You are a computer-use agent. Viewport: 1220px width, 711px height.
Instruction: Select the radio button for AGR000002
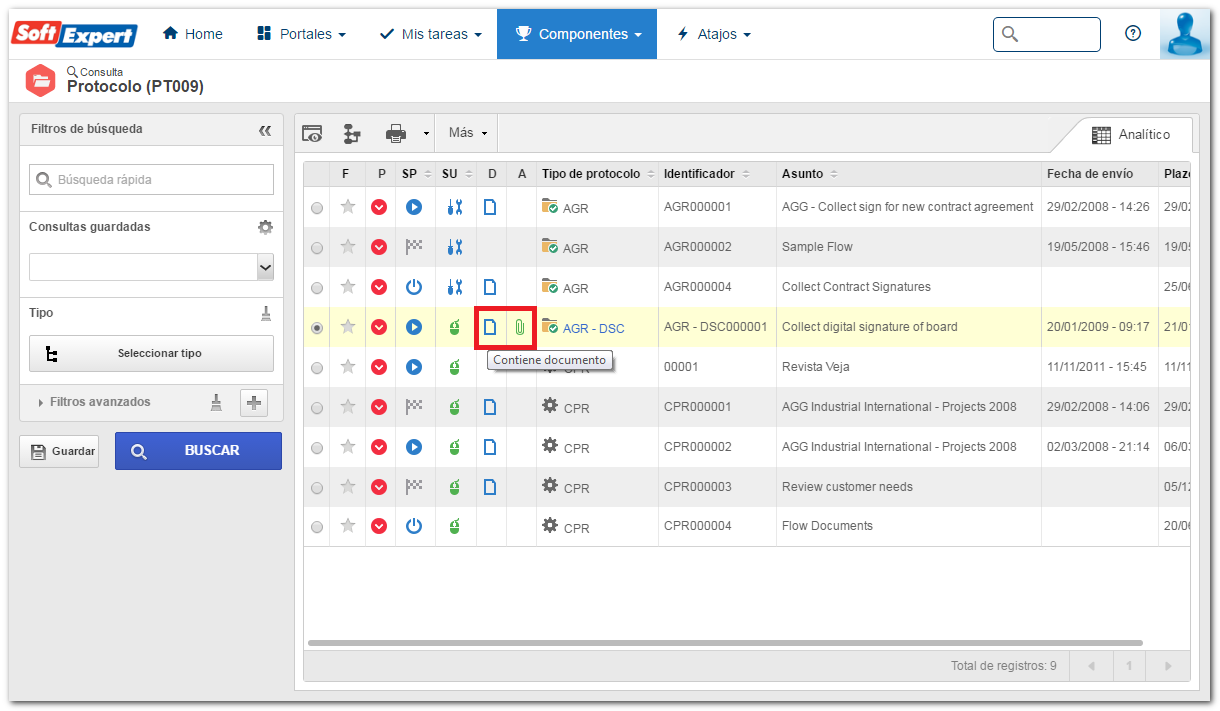(317, 248)
